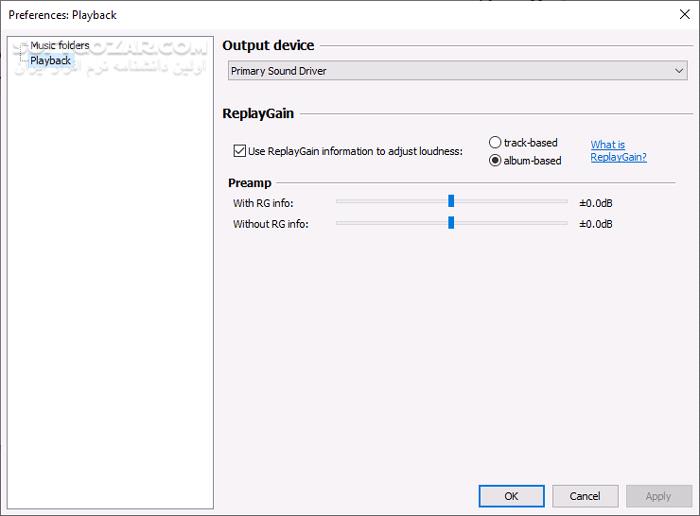Click the Without RG info track left of thumb
Viewport: 700px width, 516px height.
click(x=390, y=223)
